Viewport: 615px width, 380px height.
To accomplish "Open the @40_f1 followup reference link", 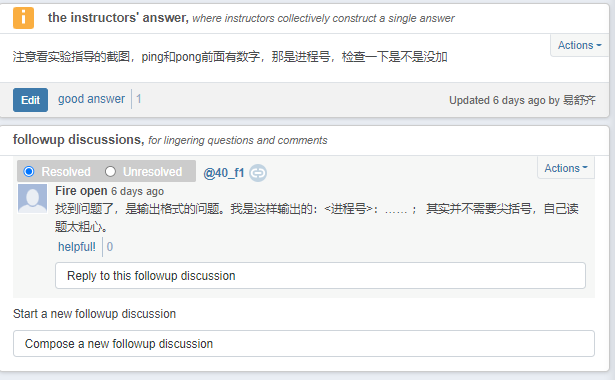I will tap(224, 173).
